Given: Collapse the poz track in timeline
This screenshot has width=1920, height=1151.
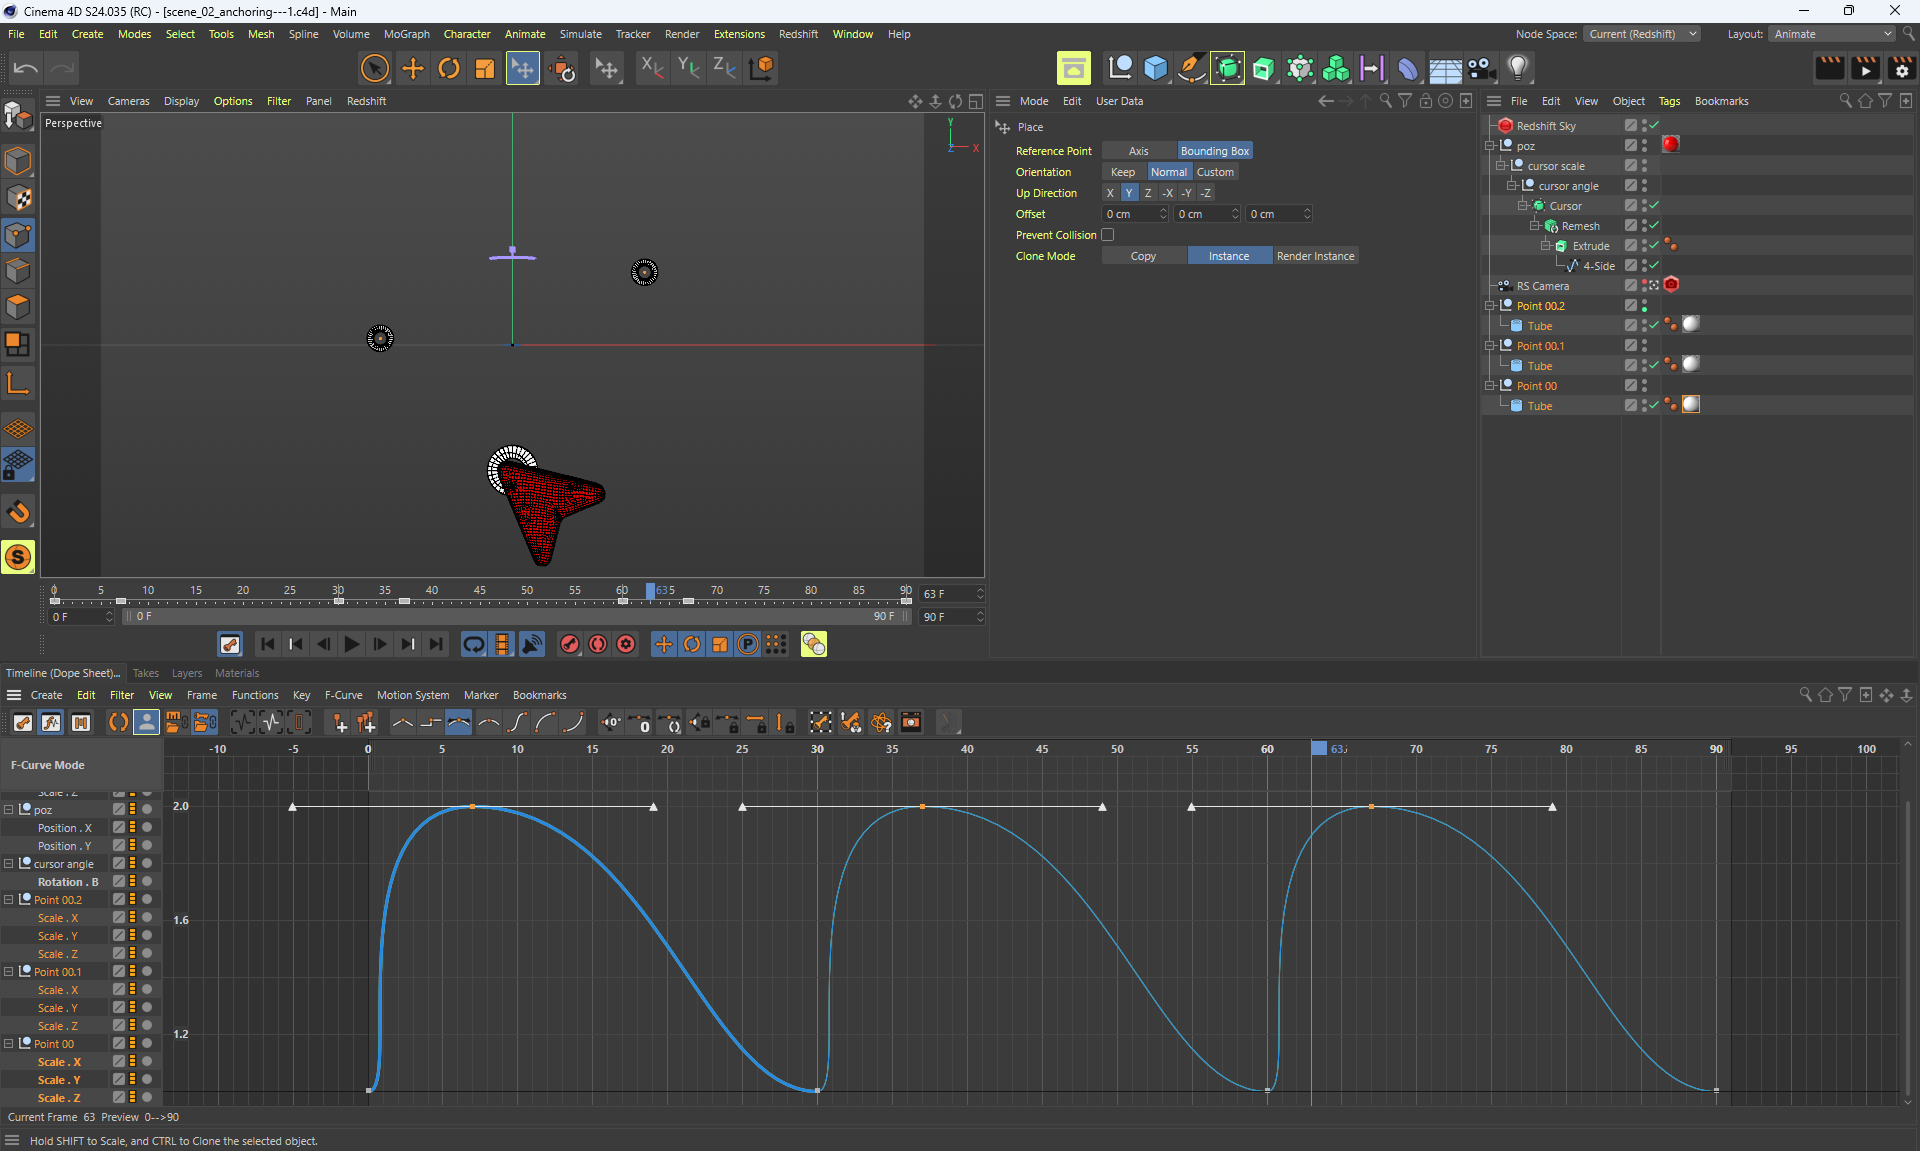Looking at the screenshot, I should [x=9, y=810].
